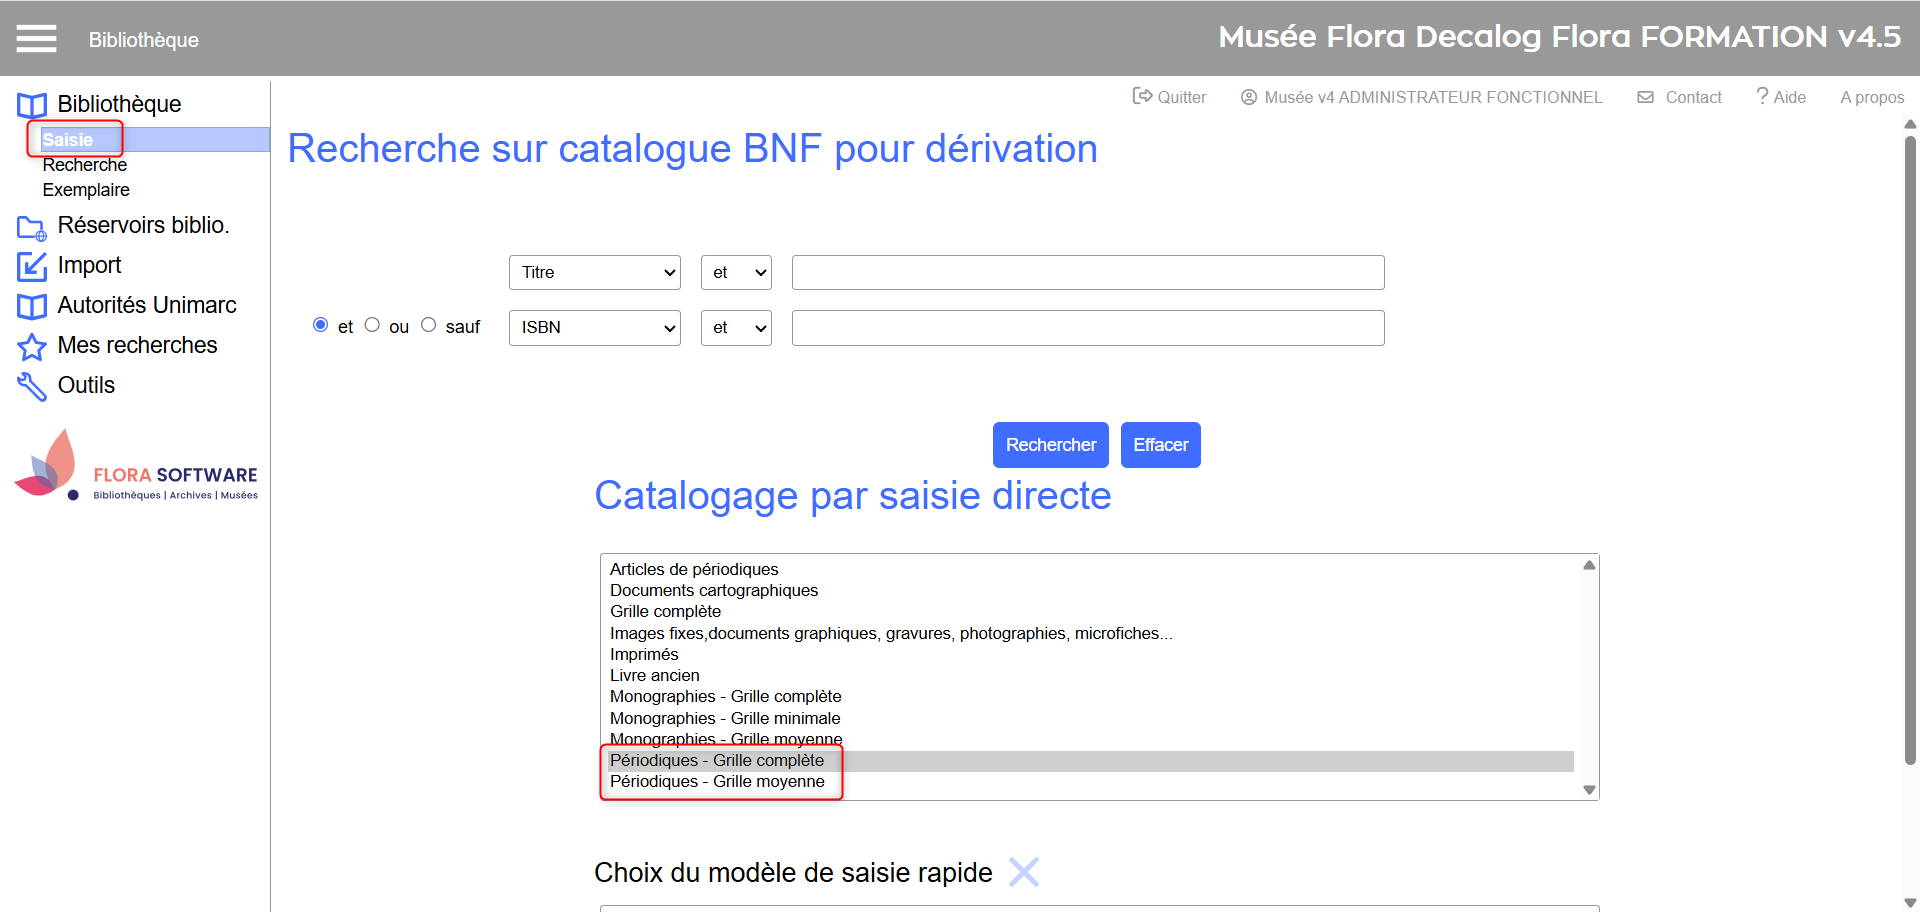The image size is (1920, 912).
Task: Click the Quitter logout icon
Action: click(x=1141, y=96)
